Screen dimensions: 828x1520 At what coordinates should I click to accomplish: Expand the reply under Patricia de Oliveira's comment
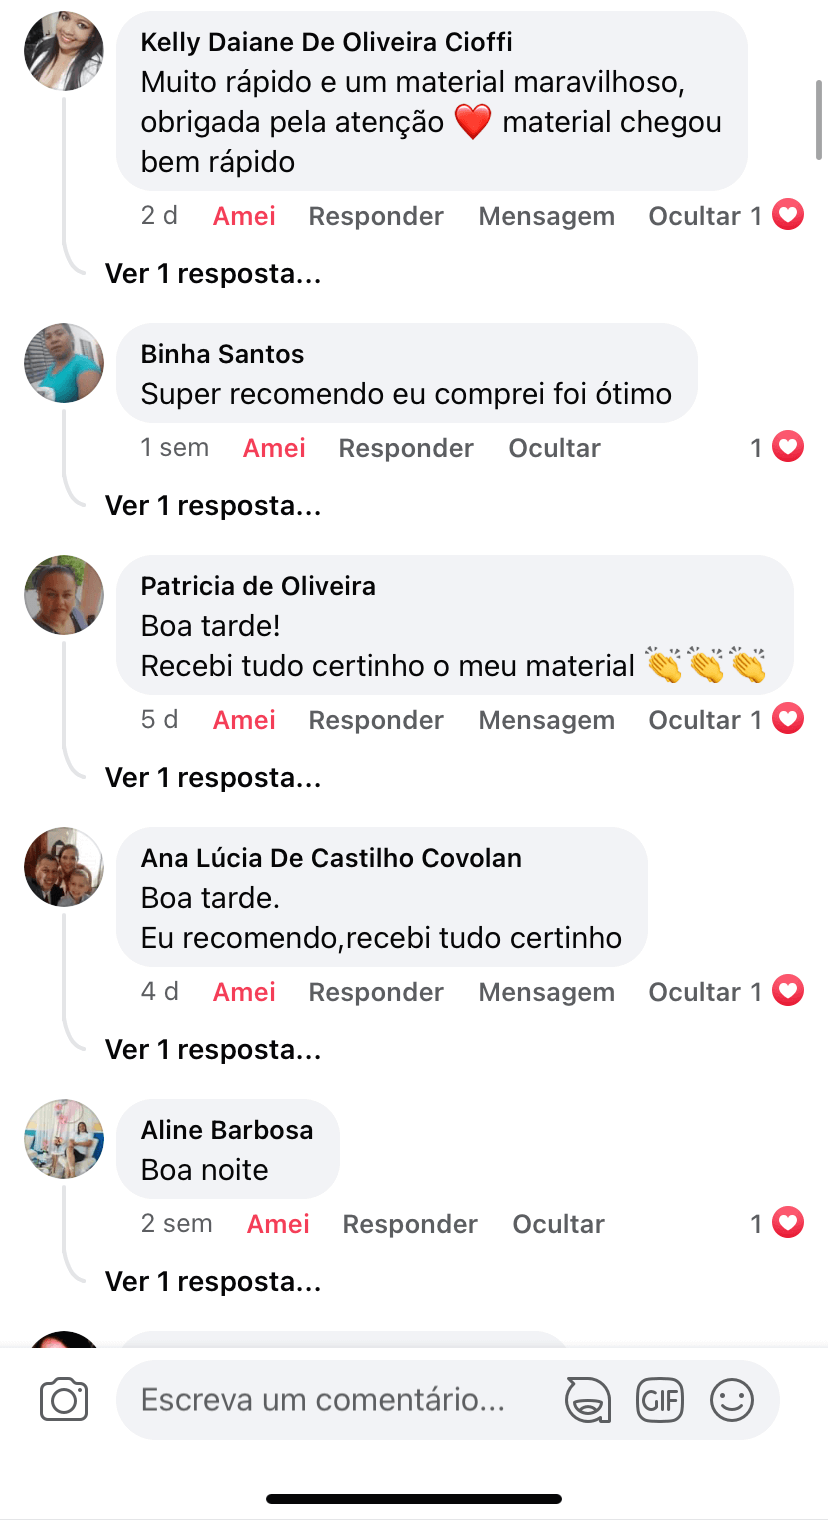click(213, 778)
